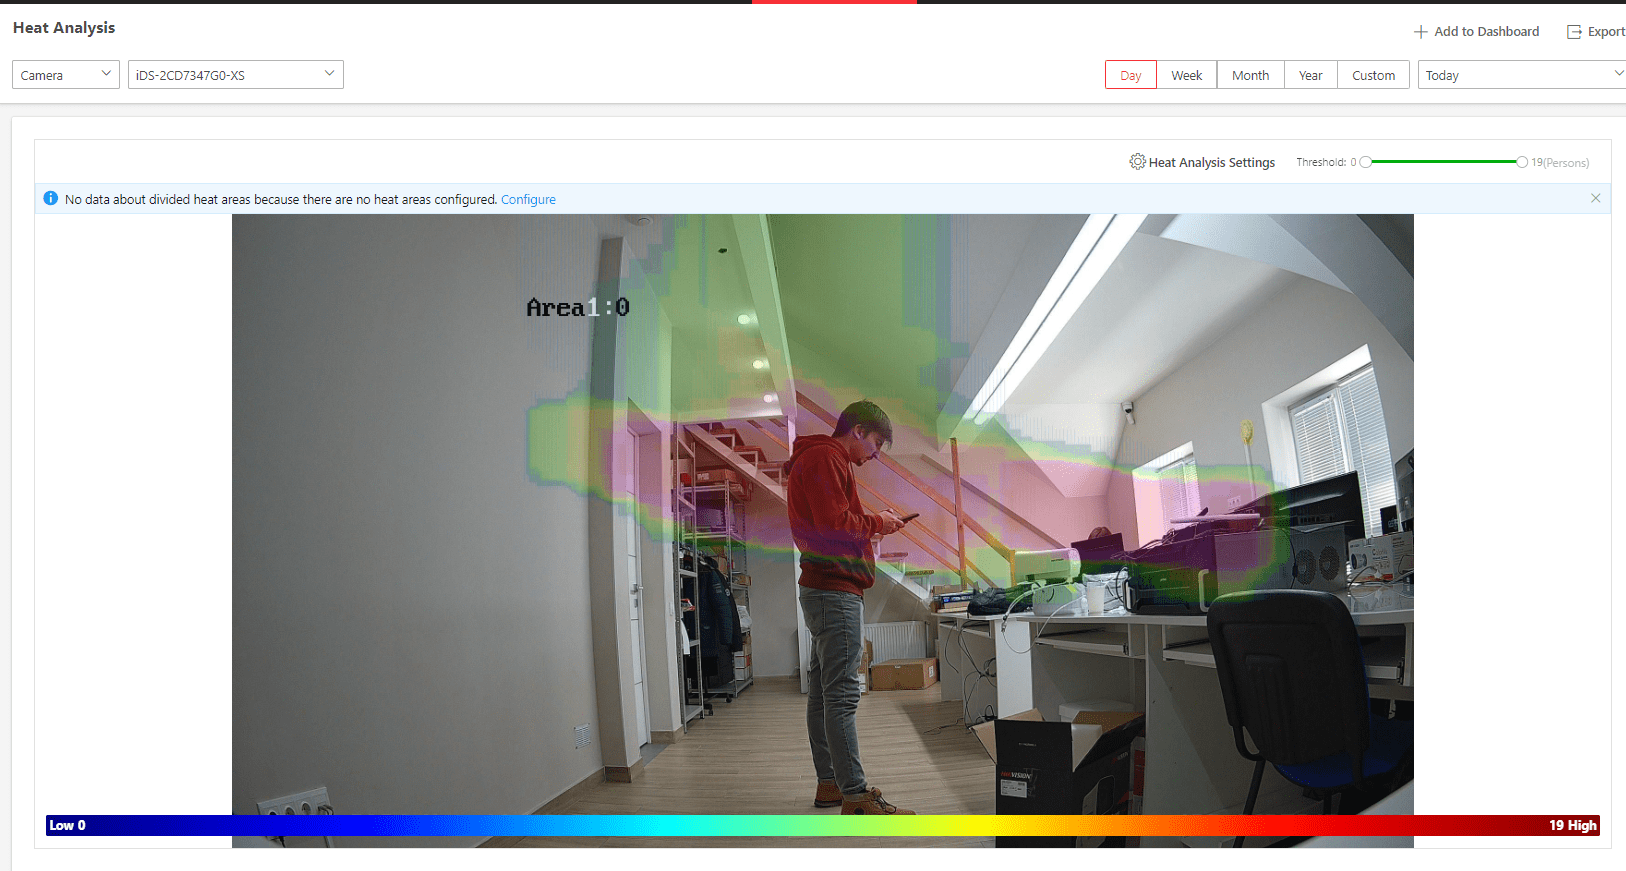
Task: Dismiss the no heat areas notice
Action: point(1595,198)
